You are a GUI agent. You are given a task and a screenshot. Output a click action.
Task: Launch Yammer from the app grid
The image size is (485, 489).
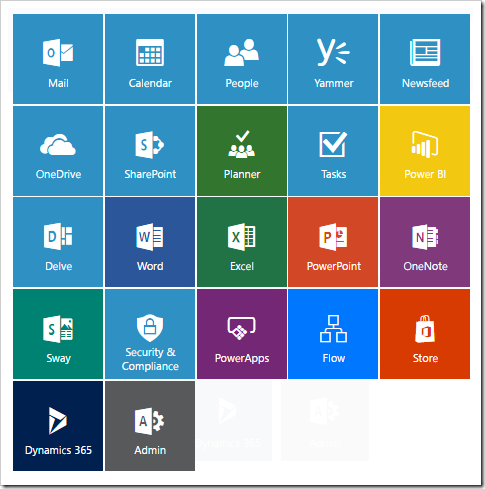click(x=333, y=59)
